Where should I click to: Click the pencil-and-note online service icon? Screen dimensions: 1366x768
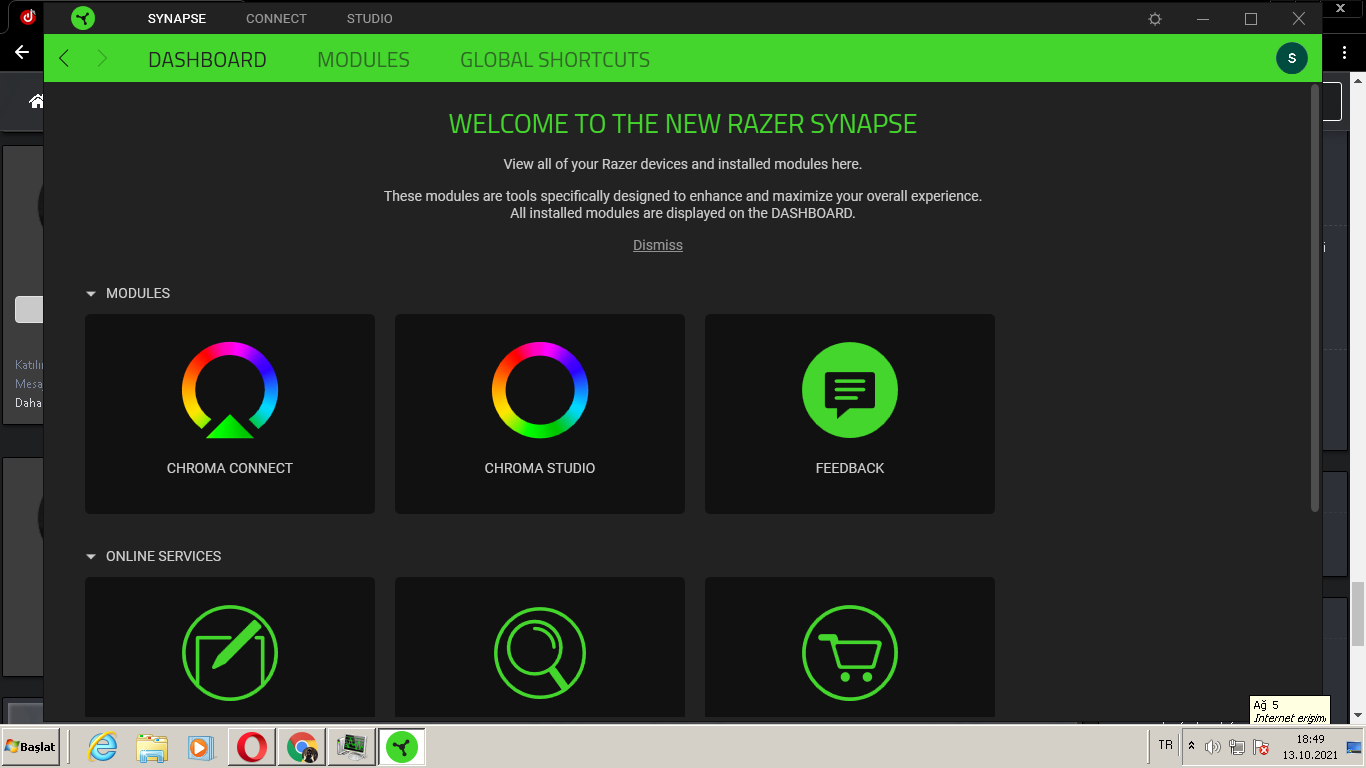[230, 653]
